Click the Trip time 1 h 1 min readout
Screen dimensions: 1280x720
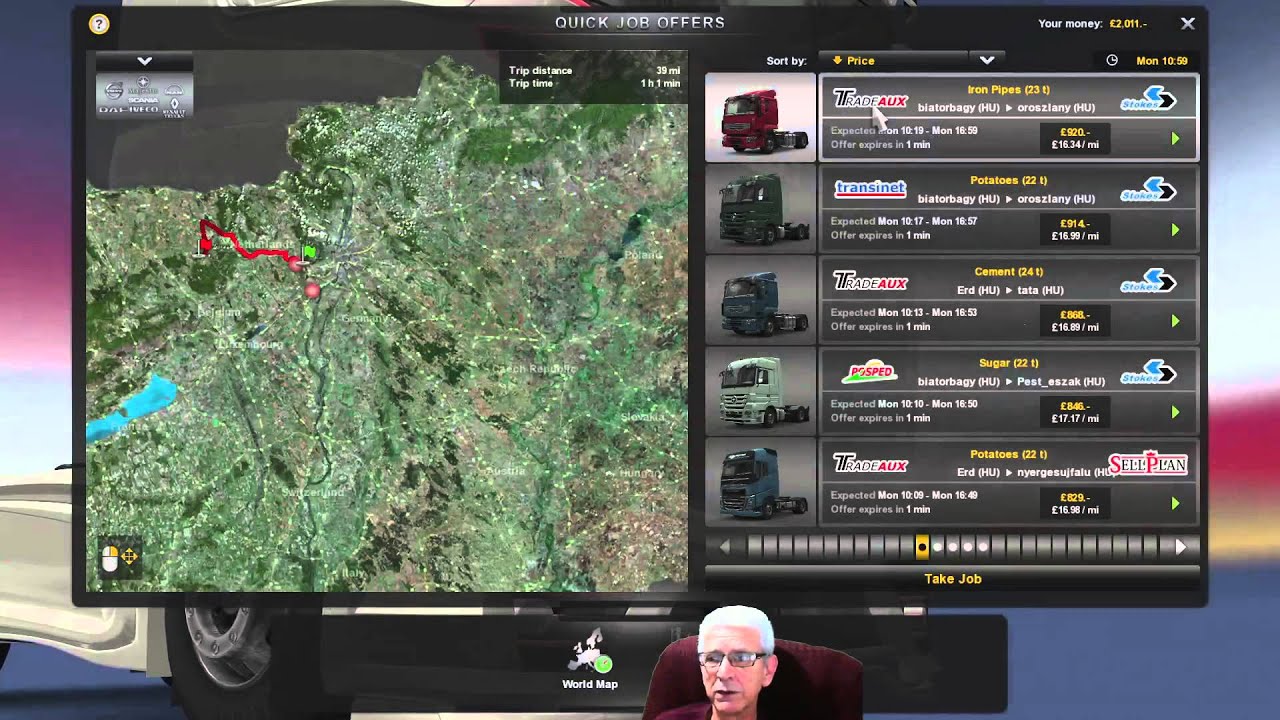click(594, 84)
